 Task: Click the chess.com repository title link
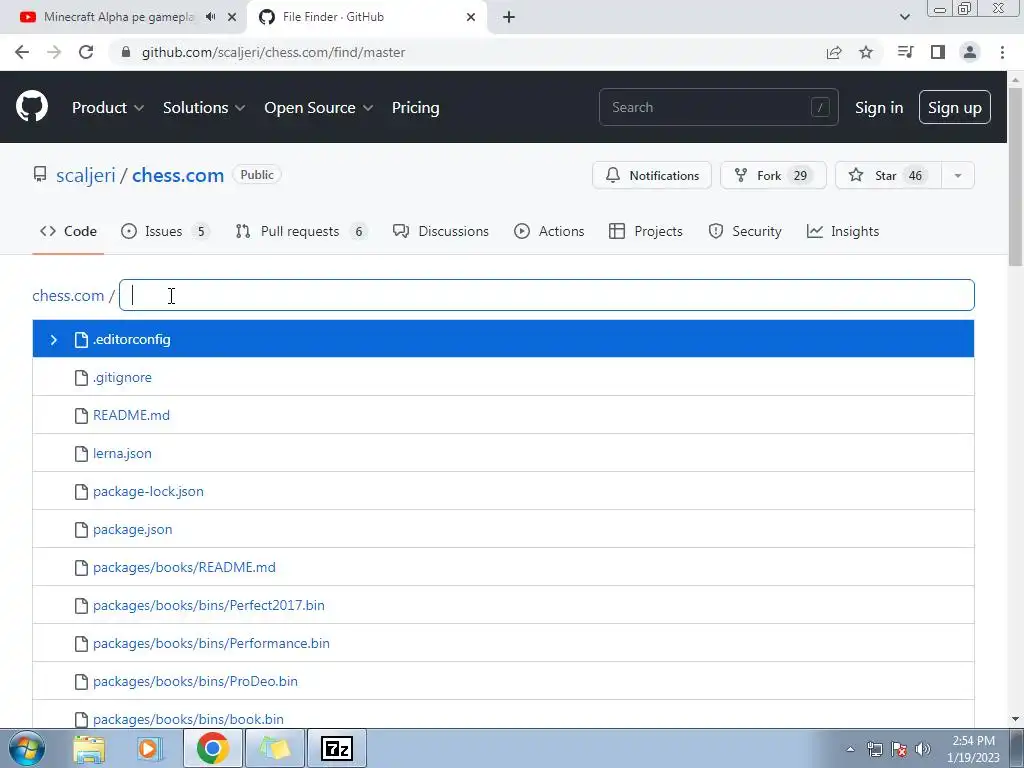pos(178,175)
